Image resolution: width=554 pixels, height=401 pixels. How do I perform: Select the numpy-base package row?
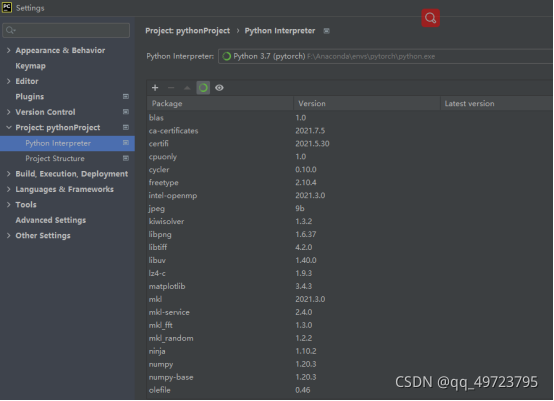[350, 377]
